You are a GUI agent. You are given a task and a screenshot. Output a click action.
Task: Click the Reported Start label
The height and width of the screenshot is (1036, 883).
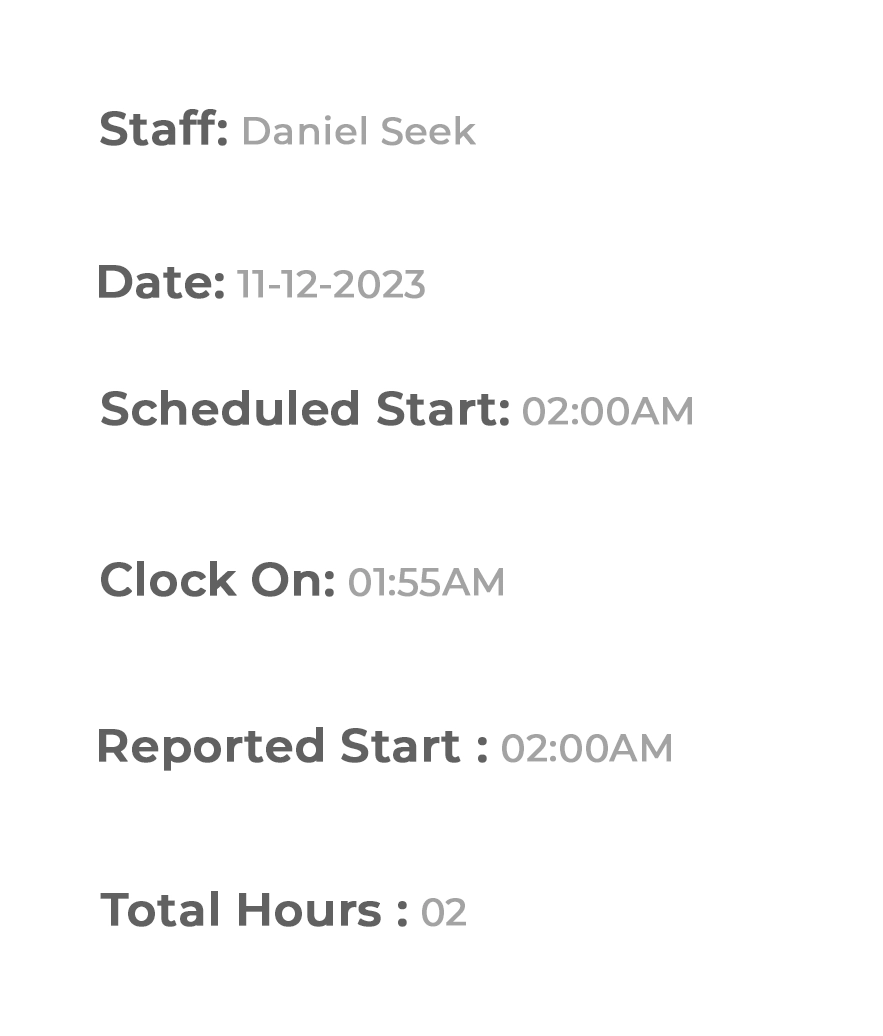(292, 747)
